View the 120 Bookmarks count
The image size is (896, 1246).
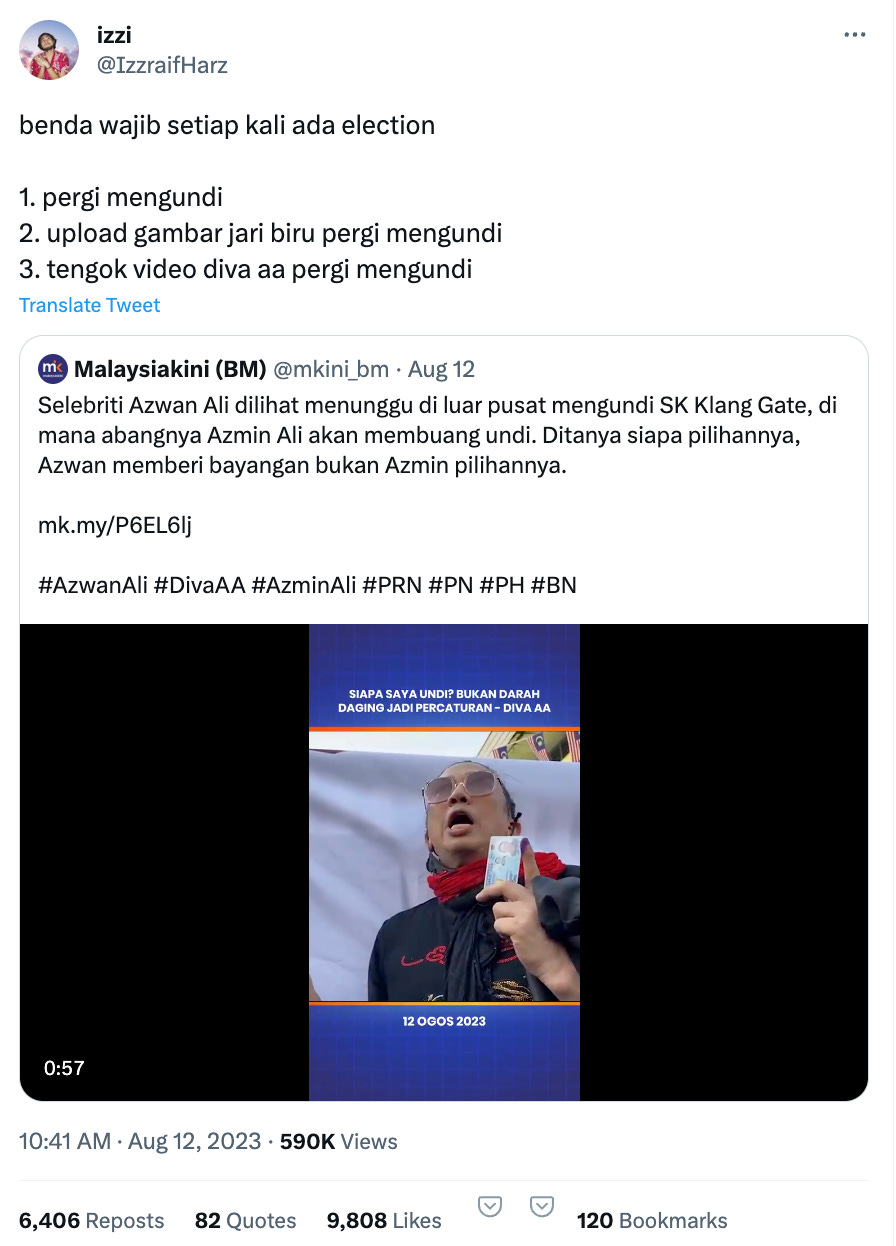tap(652, 1220)
